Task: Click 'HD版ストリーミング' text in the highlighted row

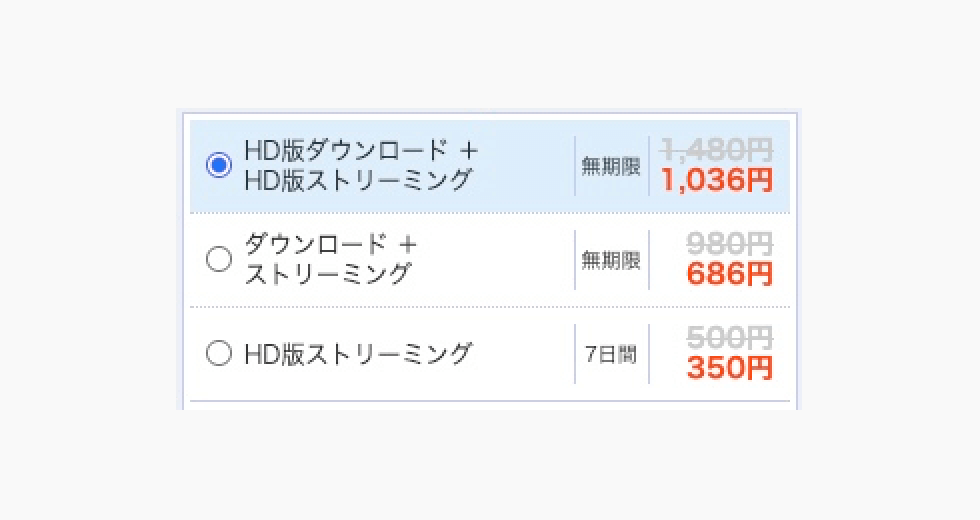Action: pyautogui.click(x=358, y=180)
